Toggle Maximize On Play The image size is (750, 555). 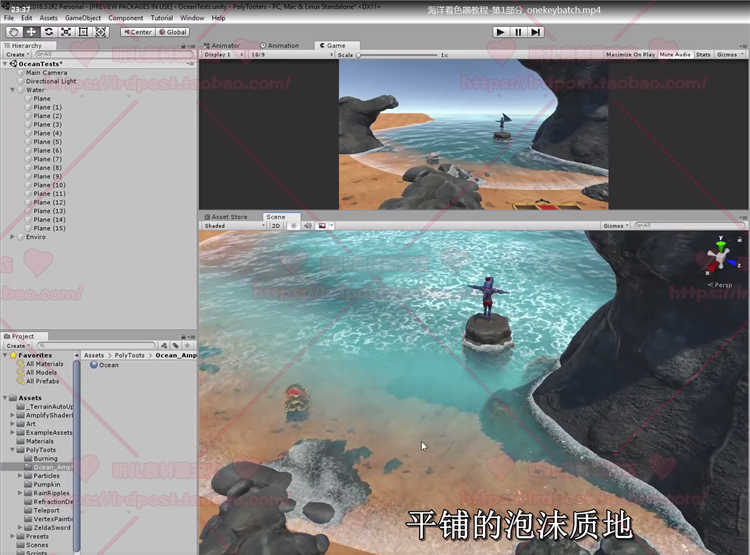pyautogui.click(x=630, y=55)
